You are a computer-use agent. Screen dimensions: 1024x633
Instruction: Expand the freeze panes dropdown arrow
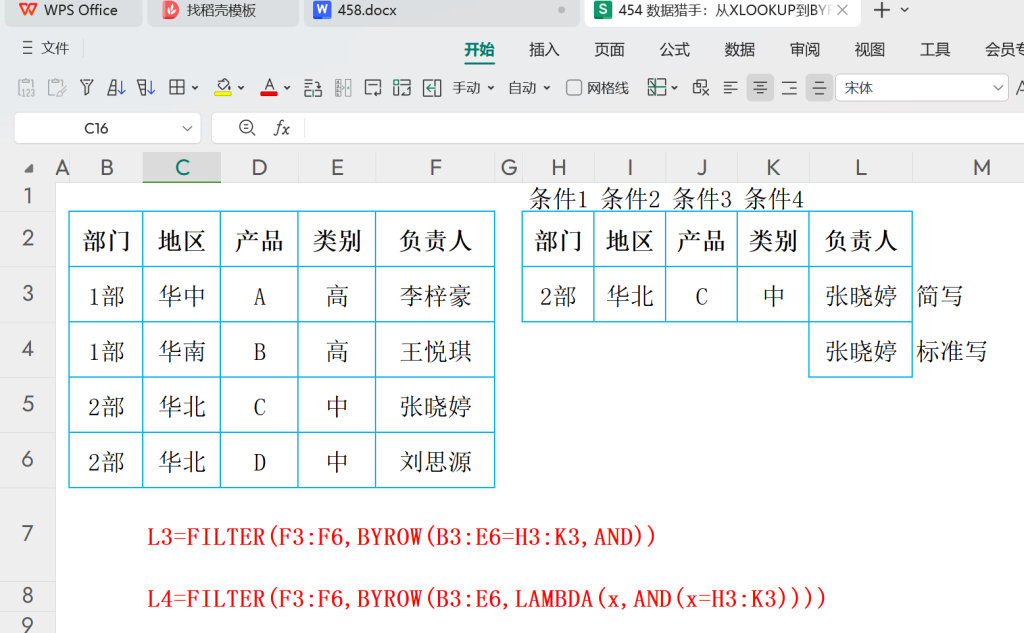pyautogui.click(x=674, y=88)
